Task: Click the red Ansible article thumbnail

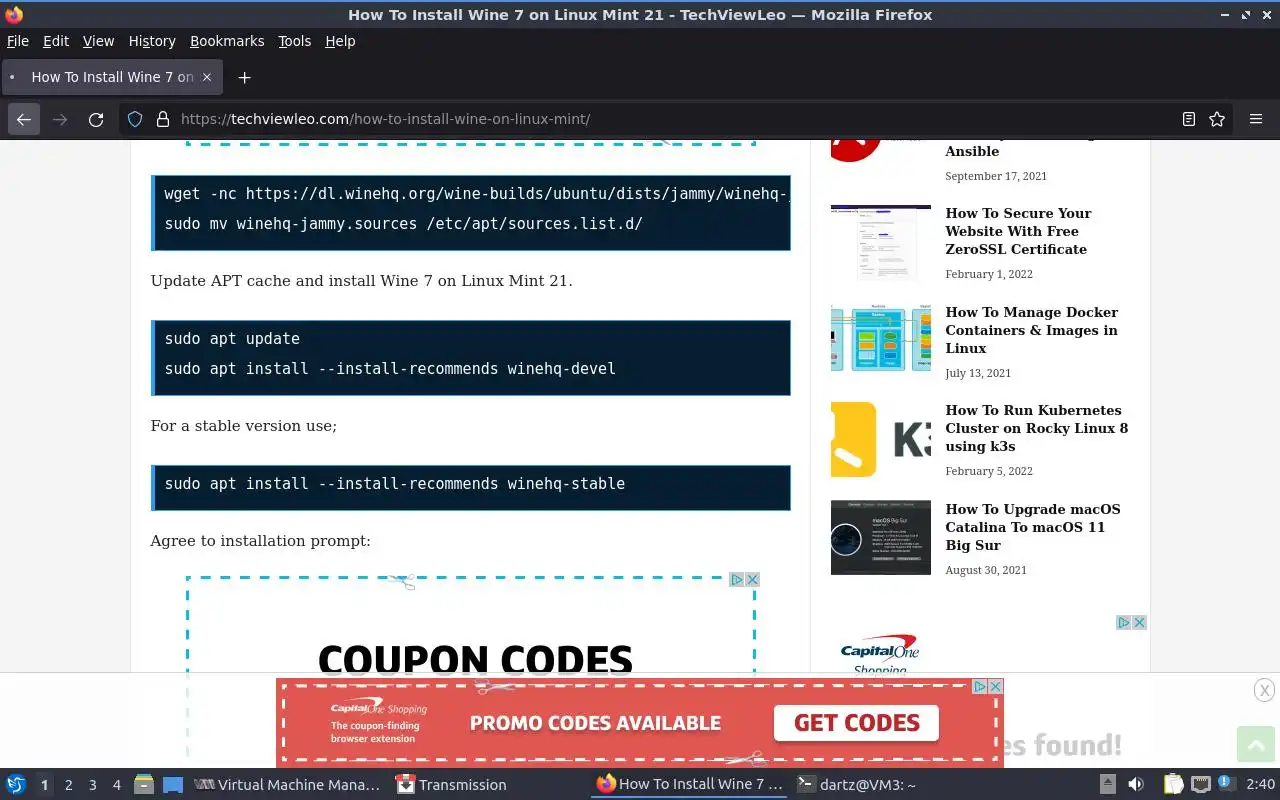Action: pos(856,151)
